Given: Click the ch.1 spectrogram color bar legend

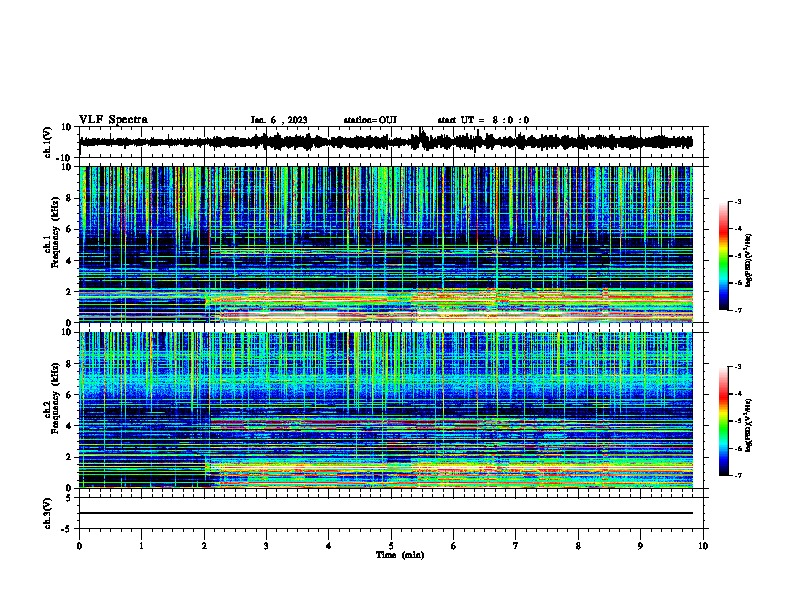Looking at the screenshot, I should tap(723, 256).
